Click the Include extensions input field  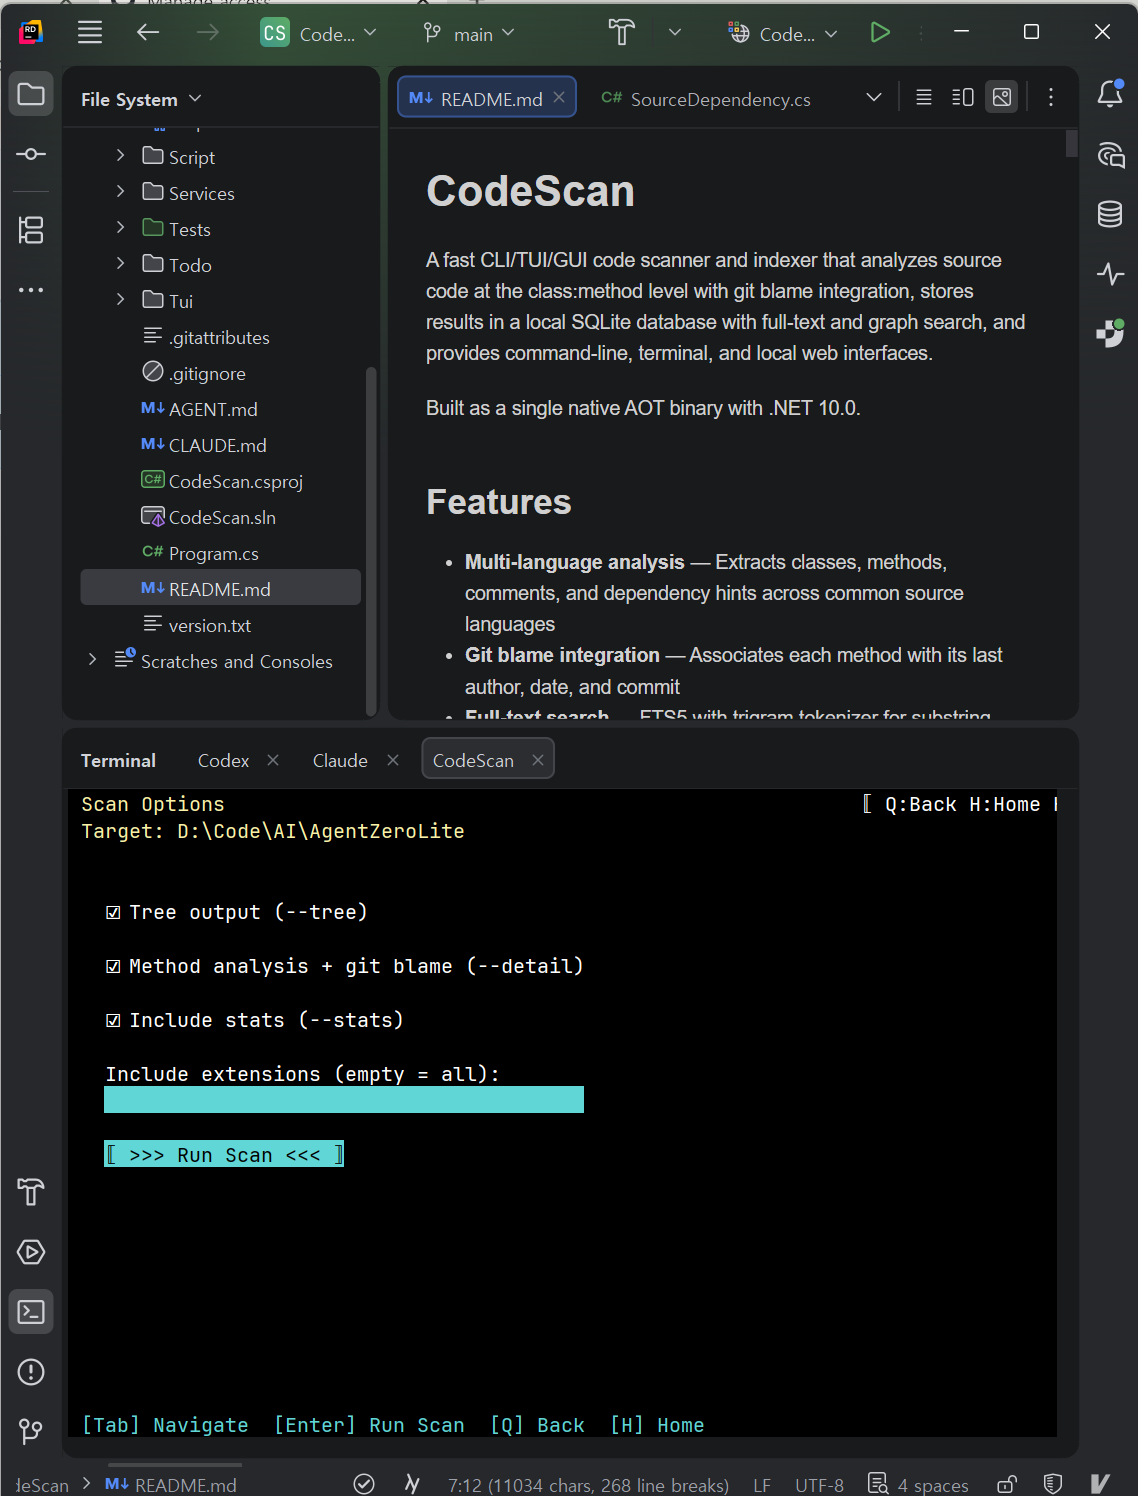tap(344, 1099)
